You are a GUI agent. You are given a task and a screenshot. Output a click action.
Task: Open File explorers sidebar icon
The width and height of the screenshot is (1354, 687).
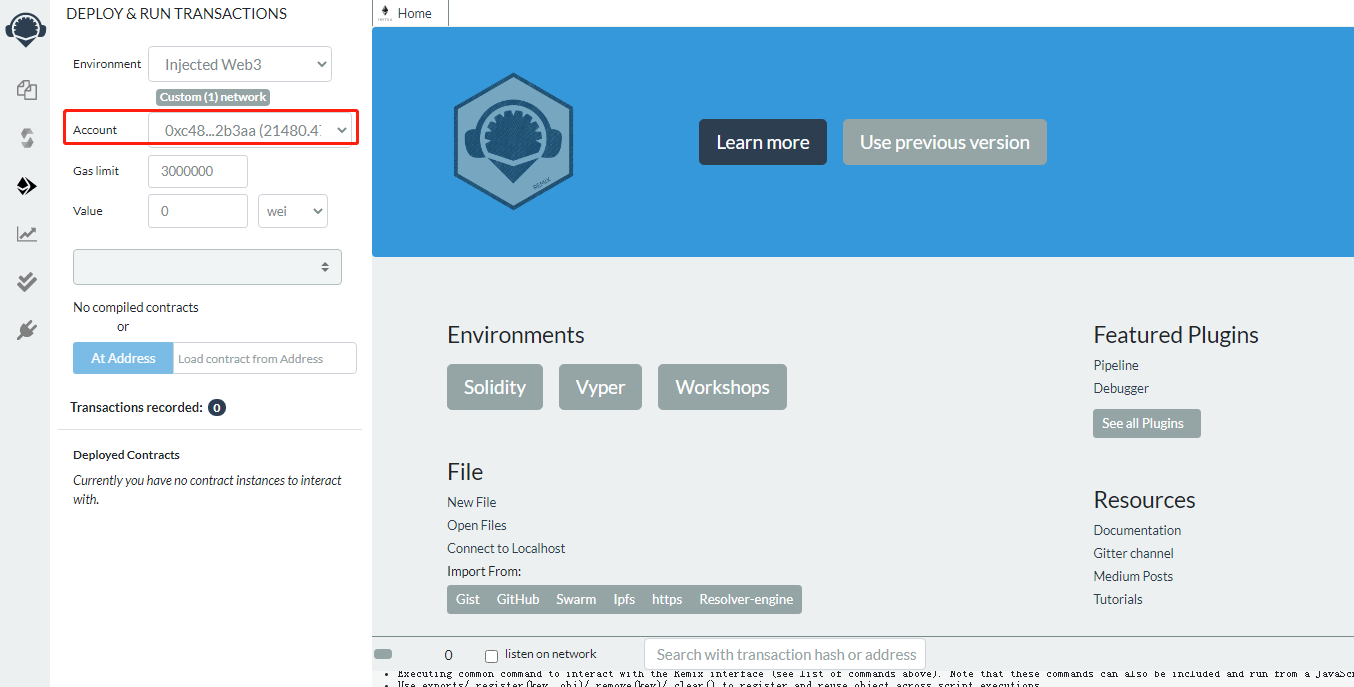[27, 90]
